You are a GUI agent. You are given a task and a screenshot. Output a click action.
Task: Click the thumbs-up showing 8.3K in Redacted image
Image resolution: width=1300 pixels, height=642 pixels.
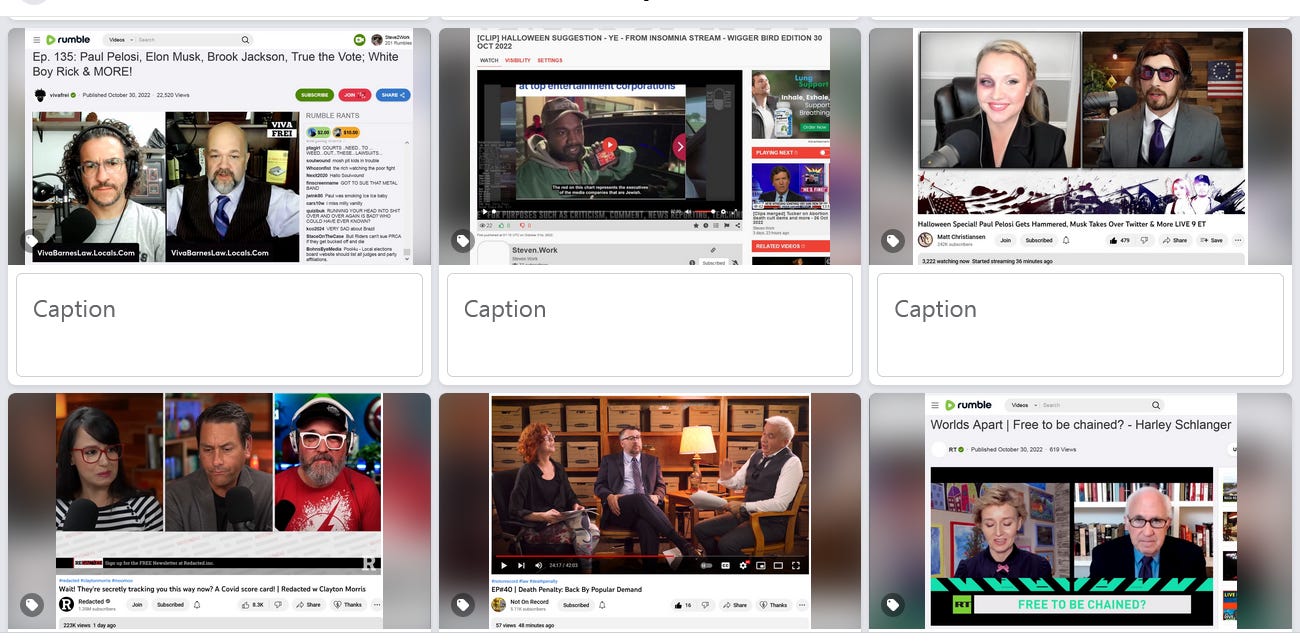coord(253,604)
